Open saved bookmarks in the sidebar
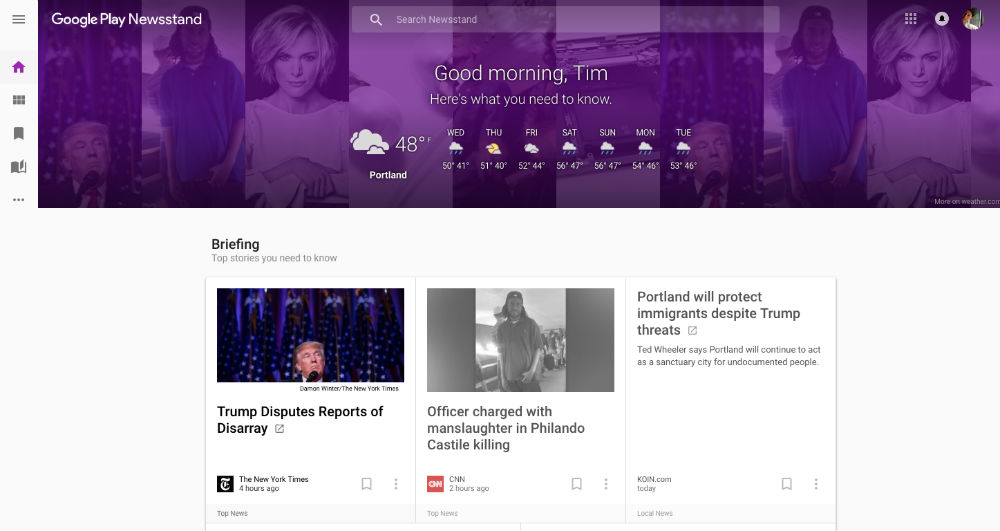The image size is (1000, 531). (x=18, y=133)
